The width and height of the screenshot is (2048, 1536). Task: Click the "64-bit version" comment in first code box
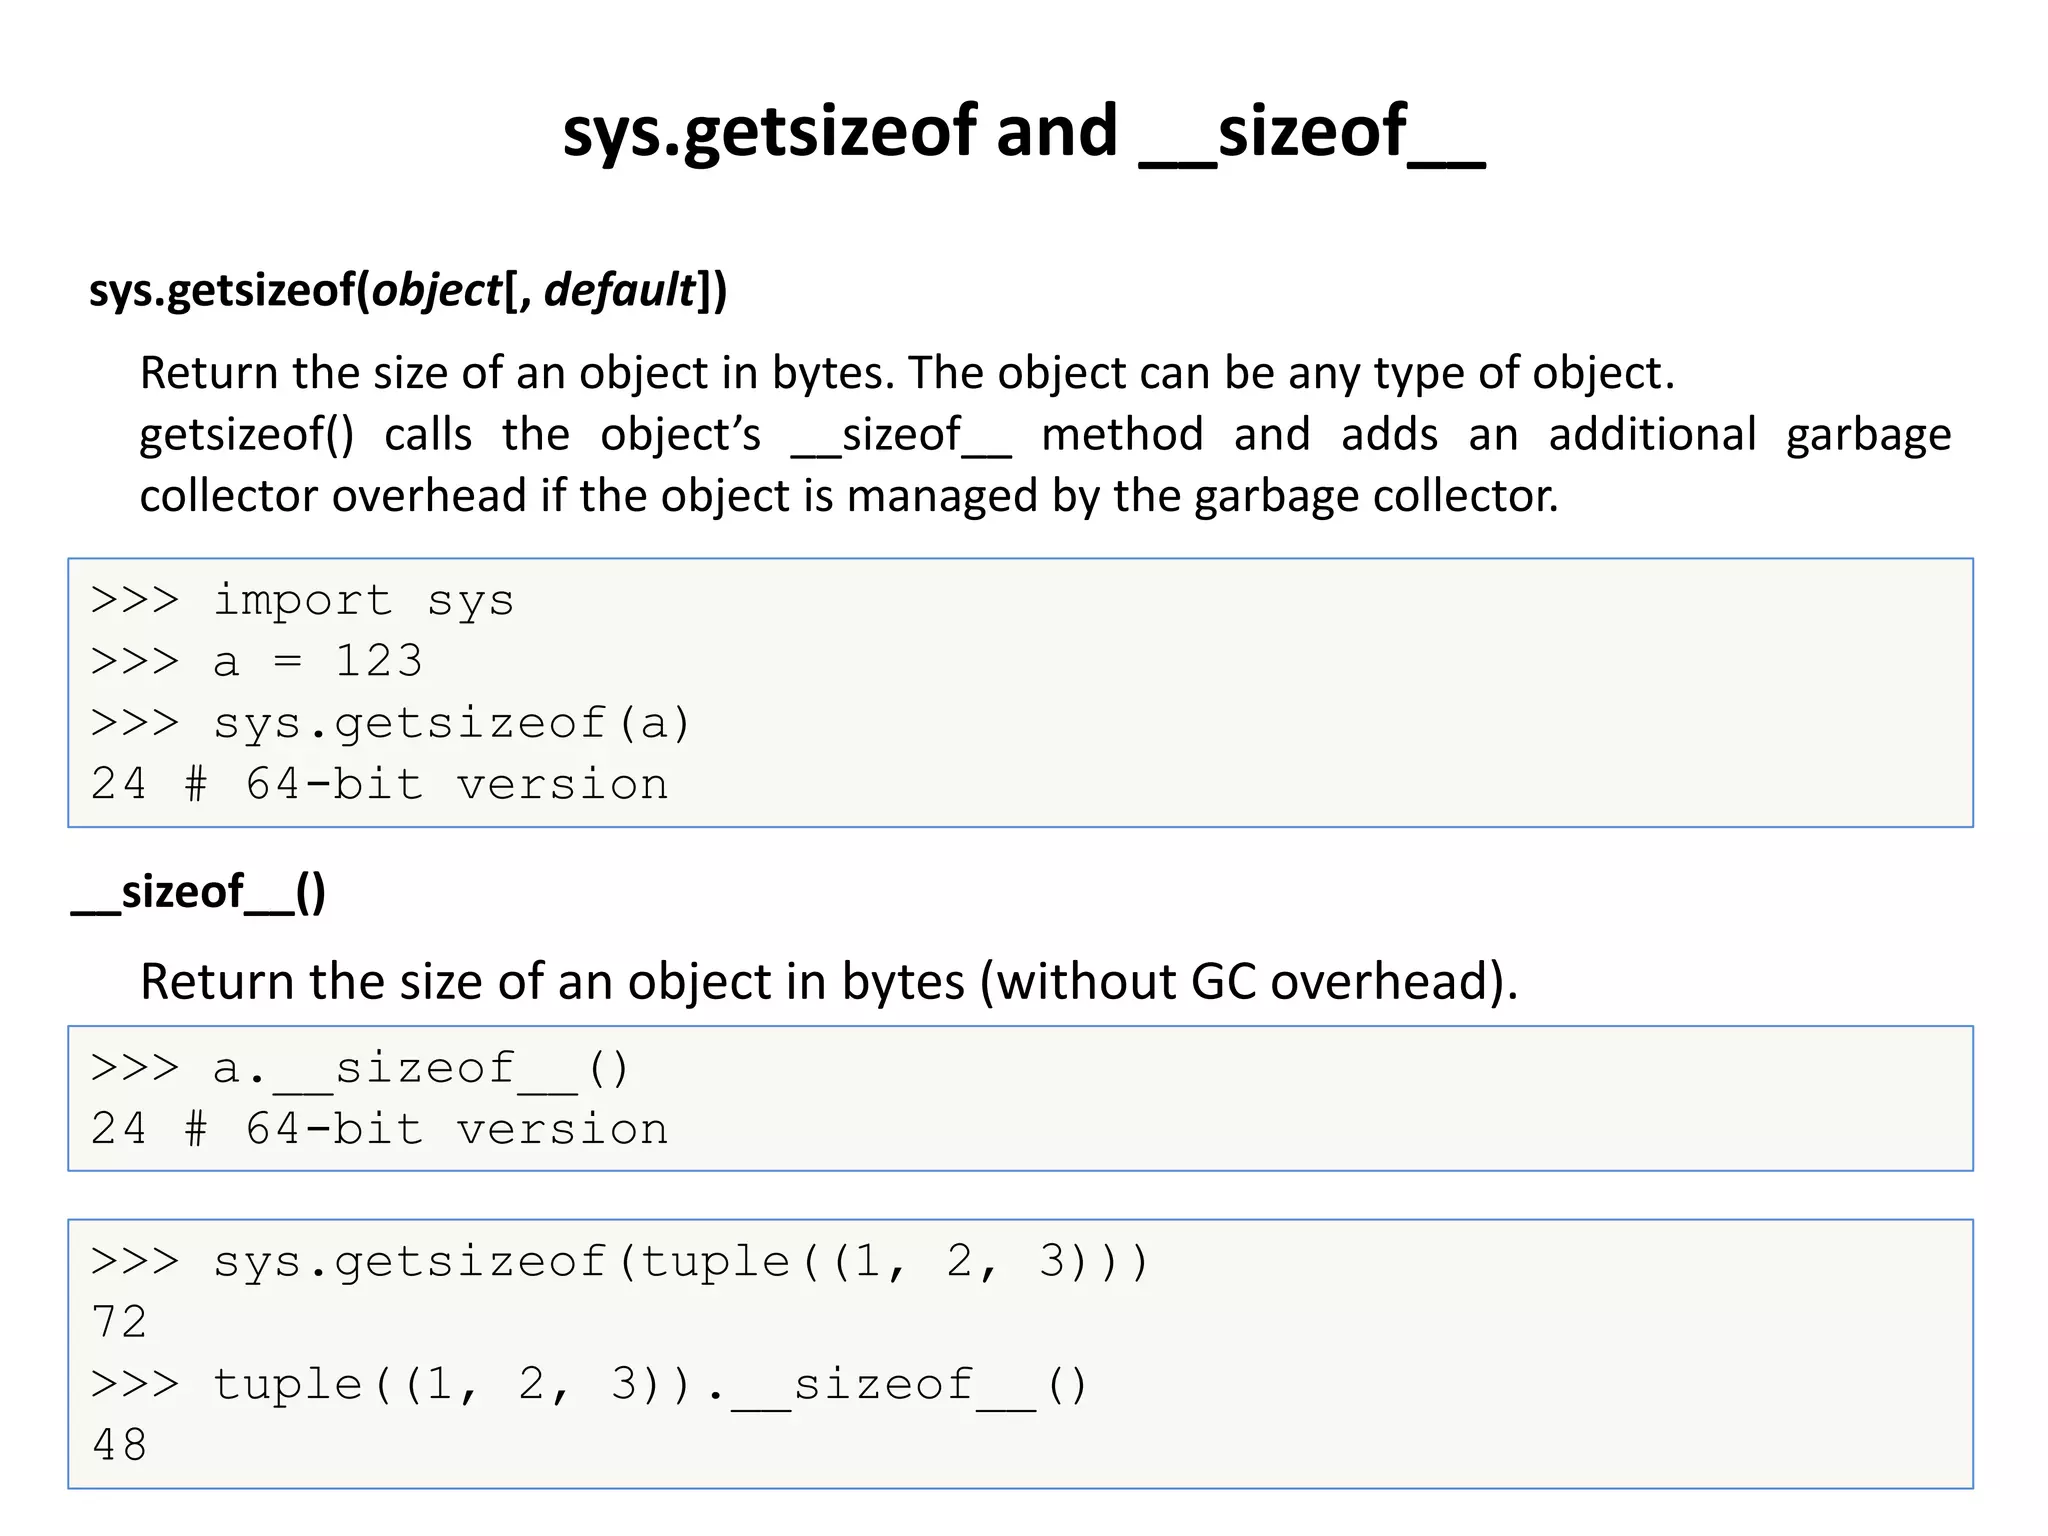point(457,785)
